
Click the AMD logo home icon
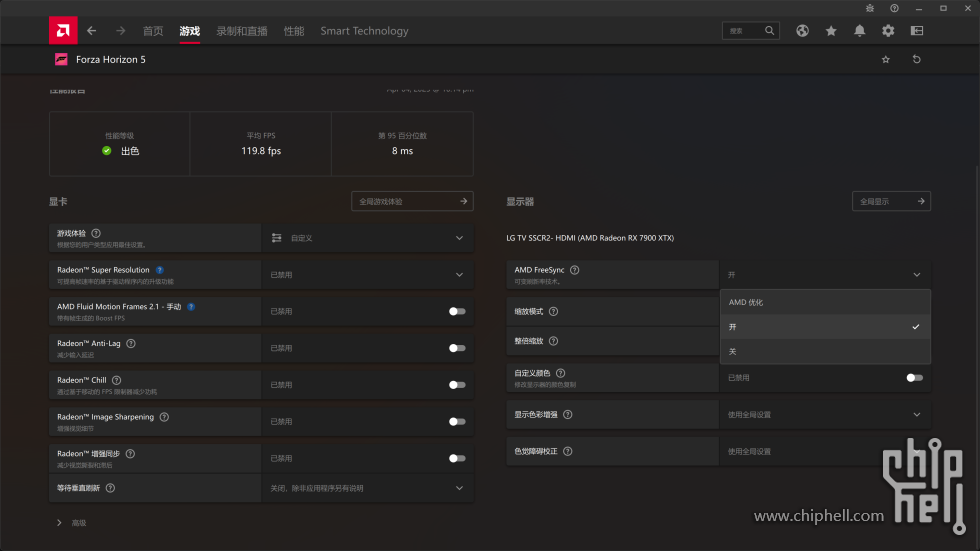[x=63, y=31]
